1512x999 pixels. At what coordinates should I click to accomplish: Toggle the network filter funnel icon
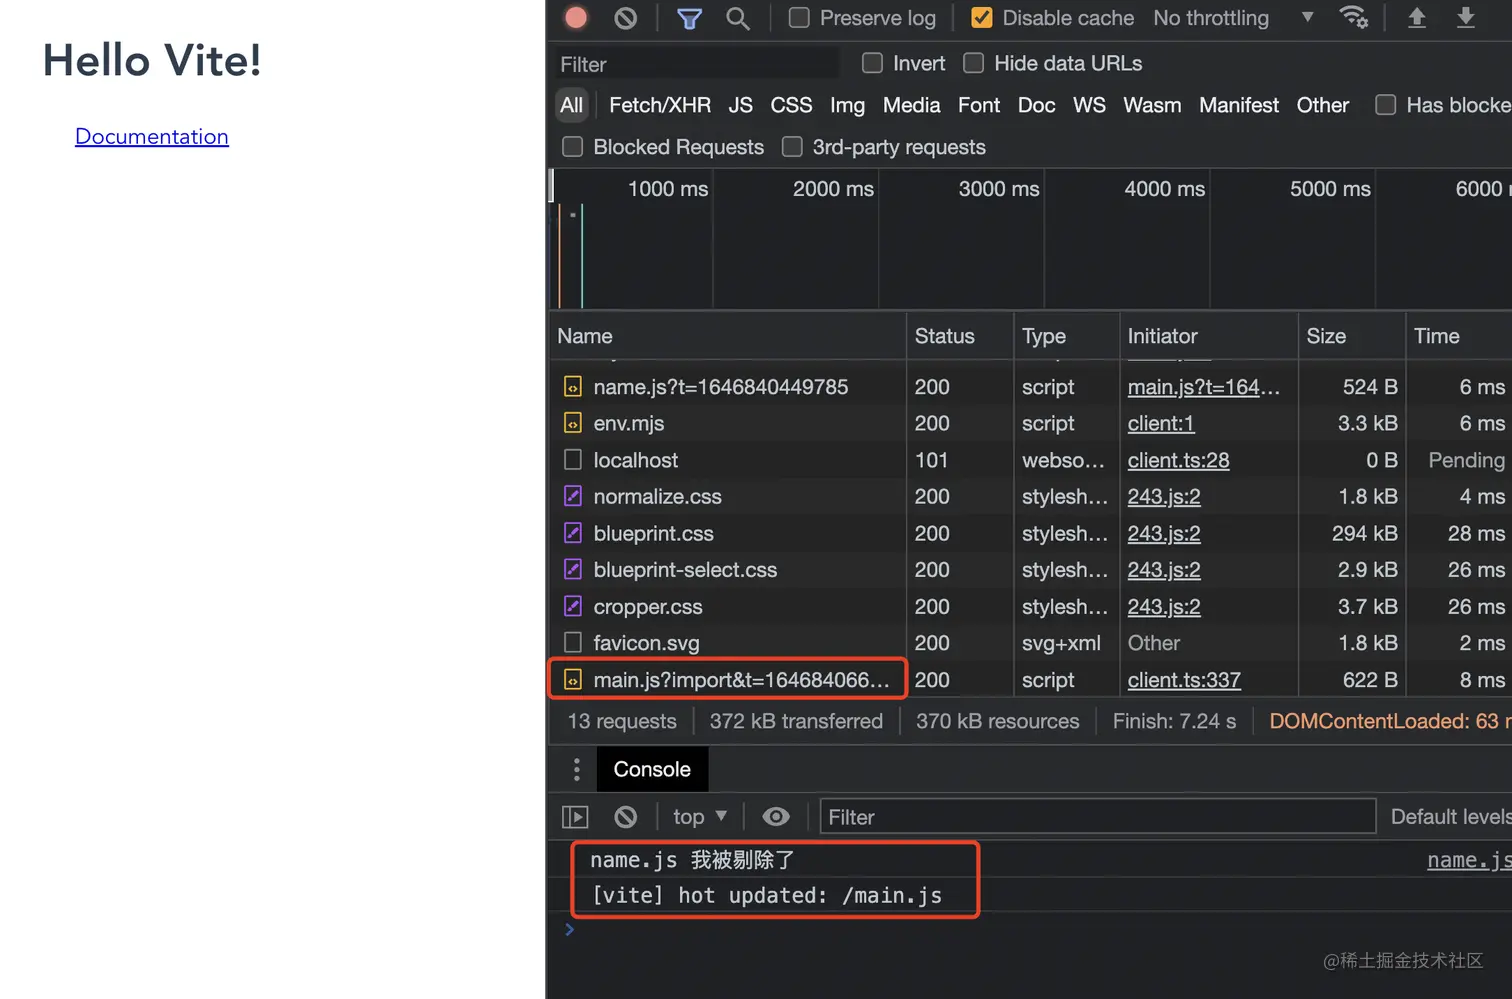tap(689, 18)
